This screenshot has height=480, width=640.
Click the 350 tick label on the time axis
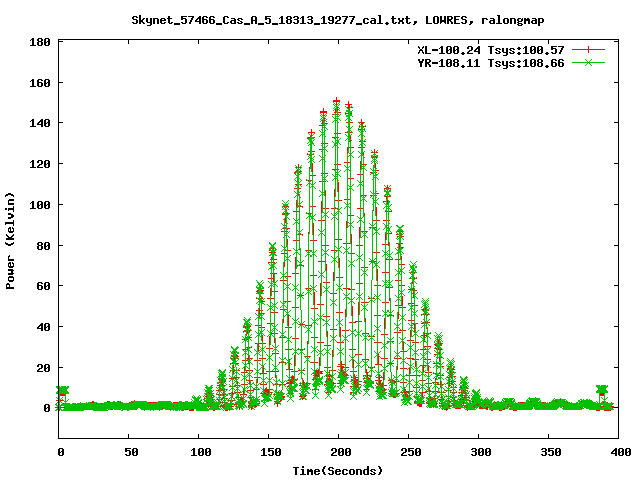click(x=551, y=452)
